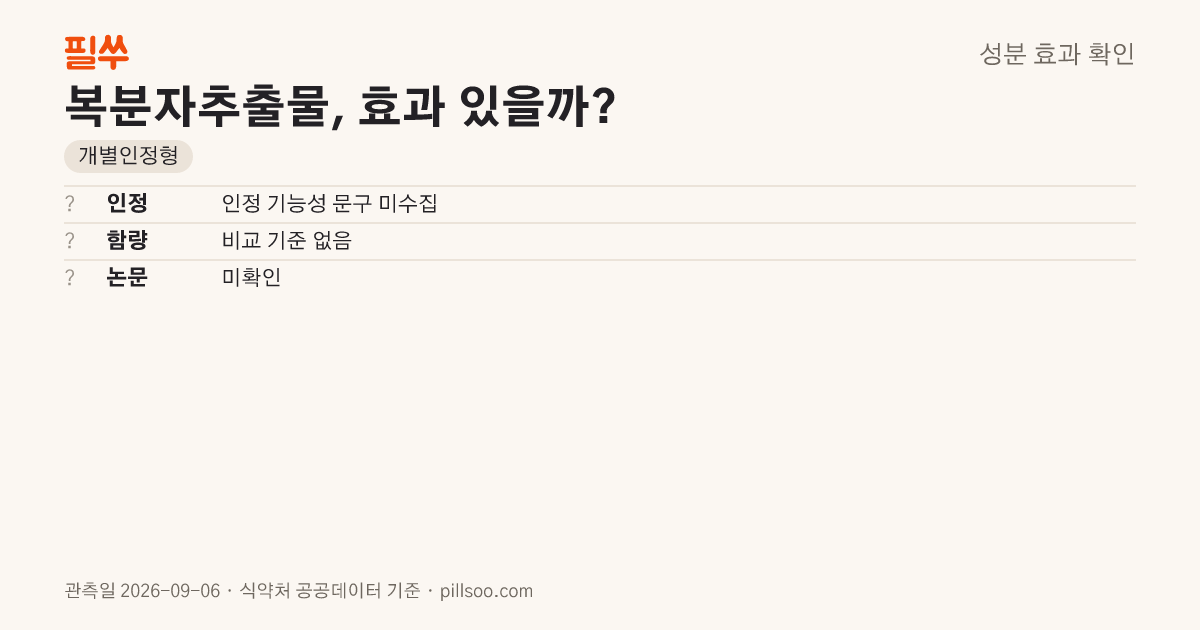Click the word 복분자추출물 in the heading
This screenshot has height=630, width=1200.
[x=194, y=106]
